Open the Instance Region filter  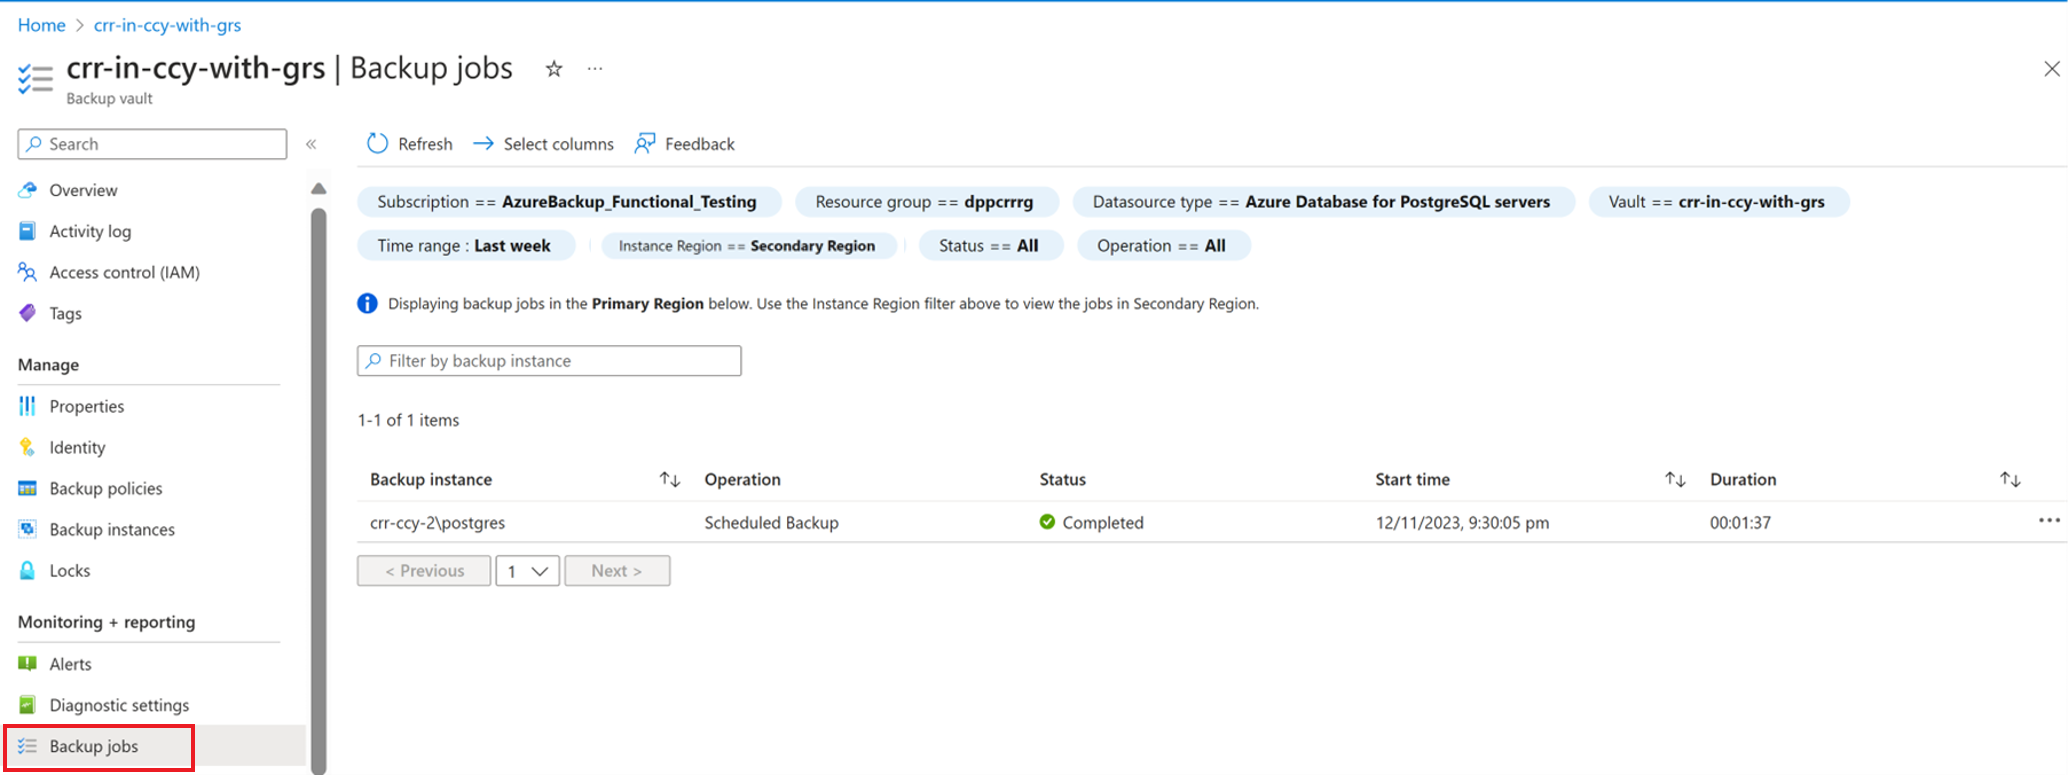747,246
